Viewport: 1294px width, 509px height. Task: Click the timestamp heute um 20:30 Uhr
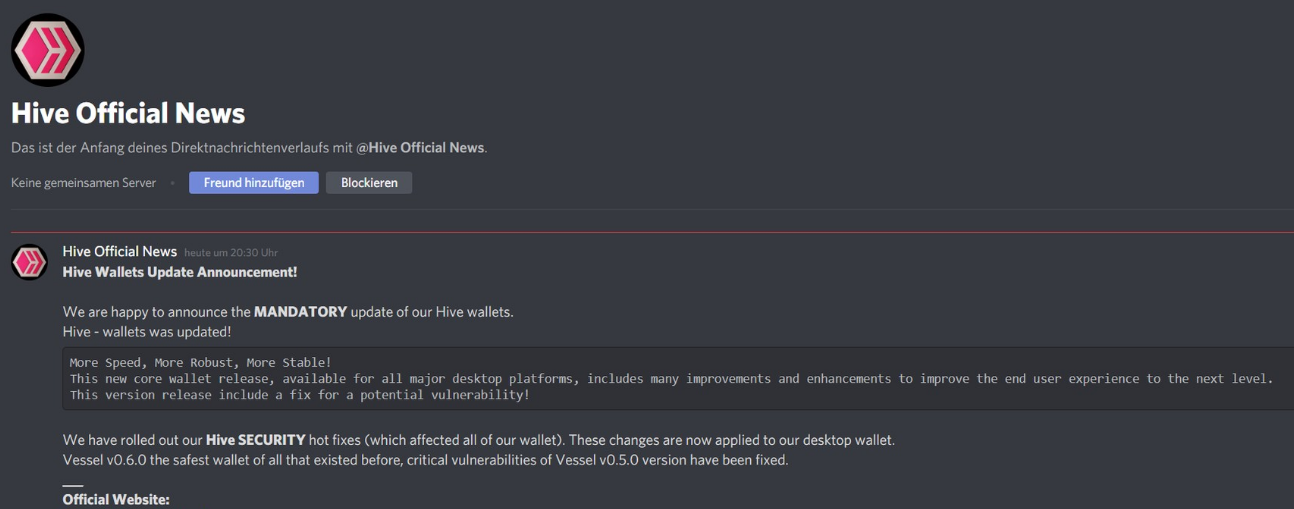(x=231, y=252)
